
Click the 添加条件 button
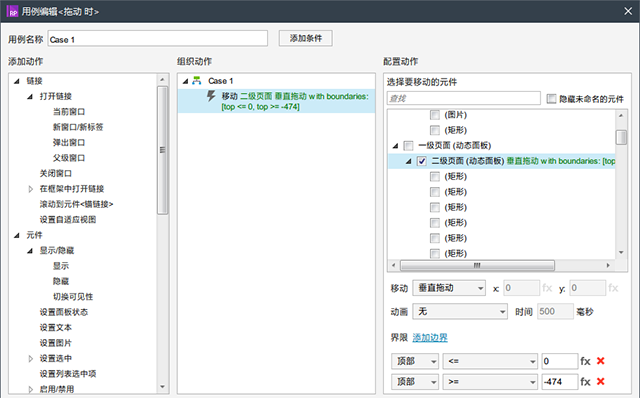[x=305, y=38]
